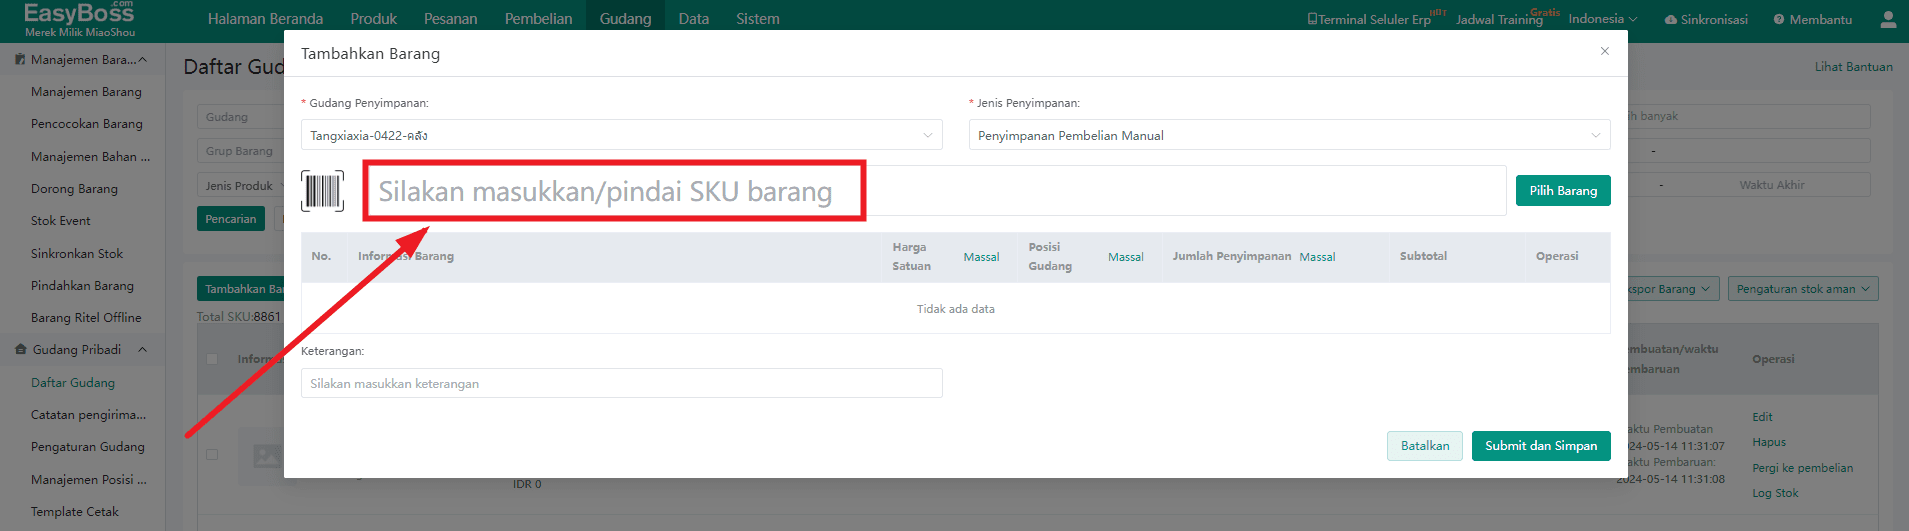Select Sinkronkan Stok in sidebar

click(77, 254)
